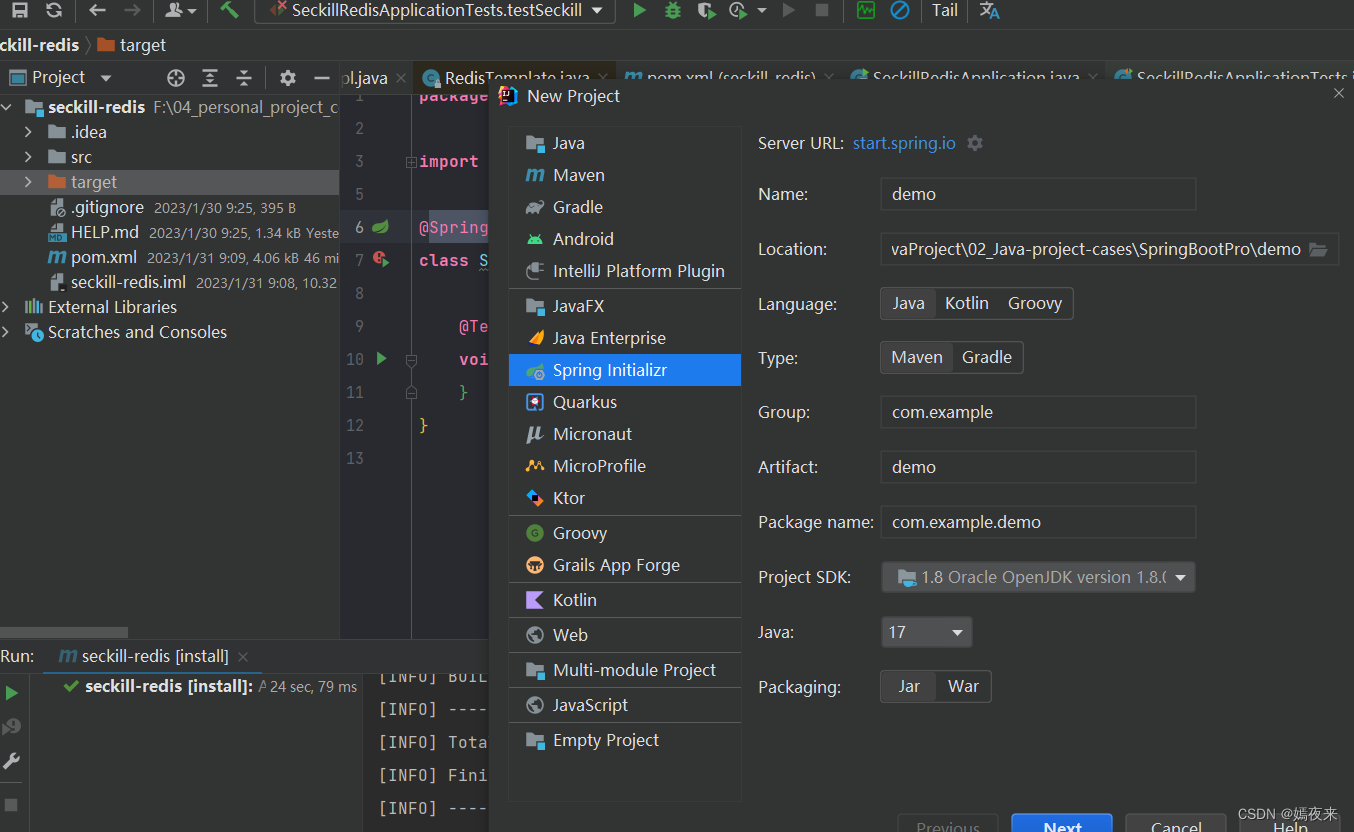Open the run configuration dropdown SeckillRedisApplicationTests.testSeckill
1354x832 pixels.
[x=434, y=11]
